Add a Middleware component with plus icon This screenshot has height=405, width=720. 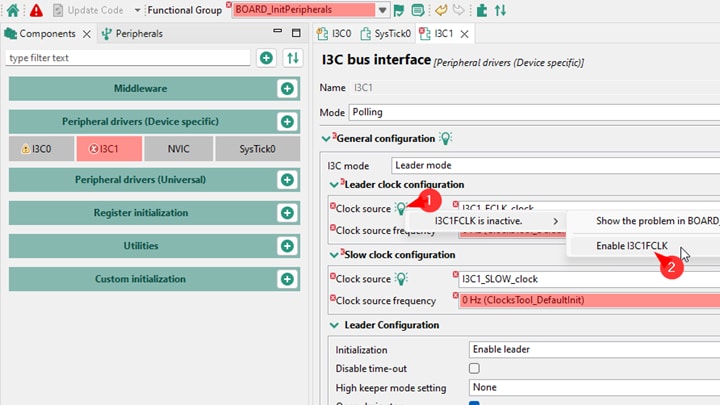tap(287, 89)
